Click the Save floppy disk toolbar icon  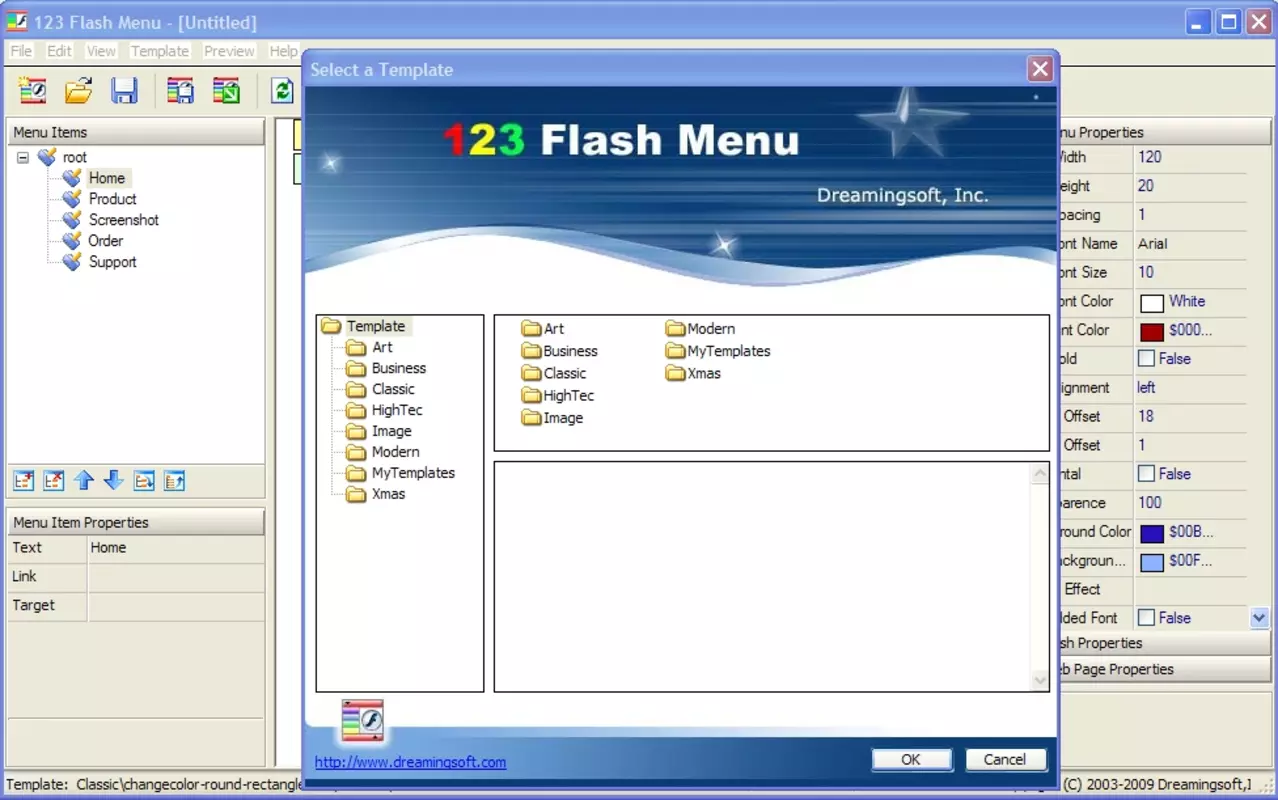click(124, 91)
